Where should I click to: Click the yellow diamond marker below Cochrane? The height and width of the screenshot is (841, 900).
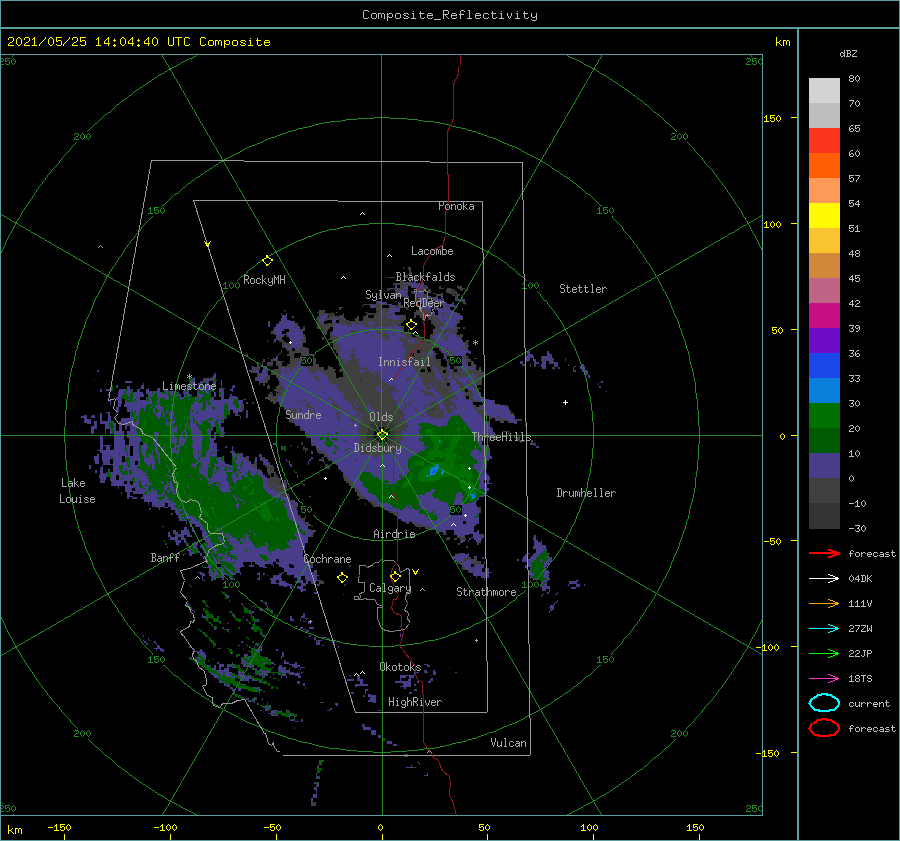pos(343,578)
